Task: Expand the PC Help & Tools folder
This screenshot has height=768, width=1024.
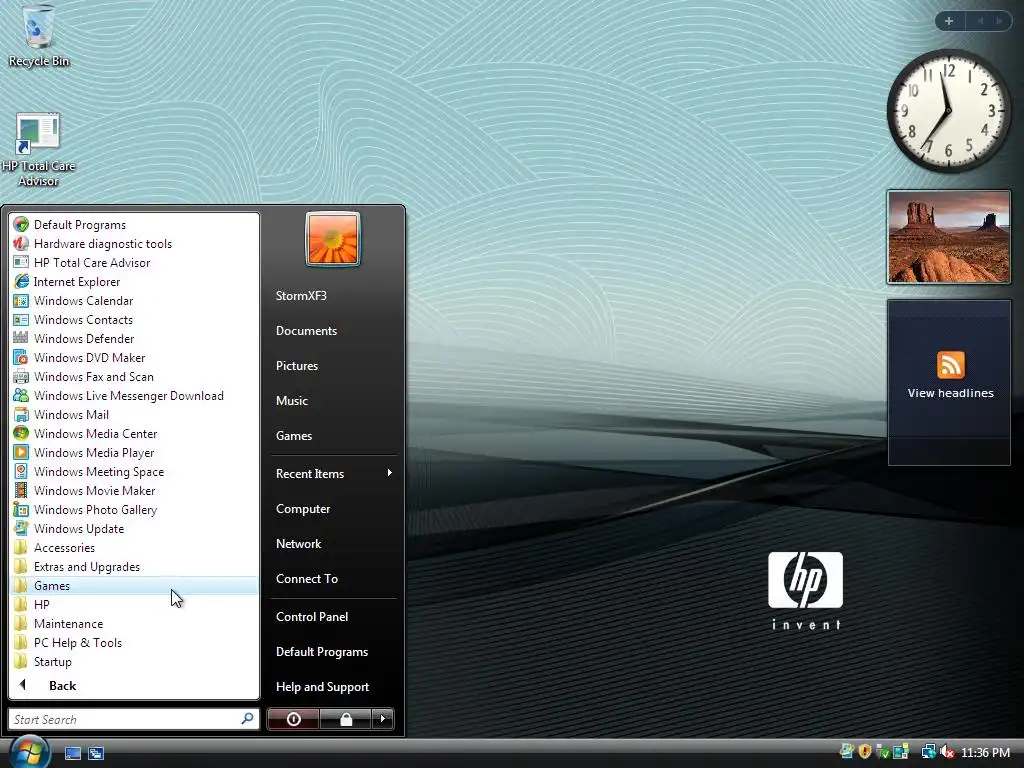Action: click(135, 643)
